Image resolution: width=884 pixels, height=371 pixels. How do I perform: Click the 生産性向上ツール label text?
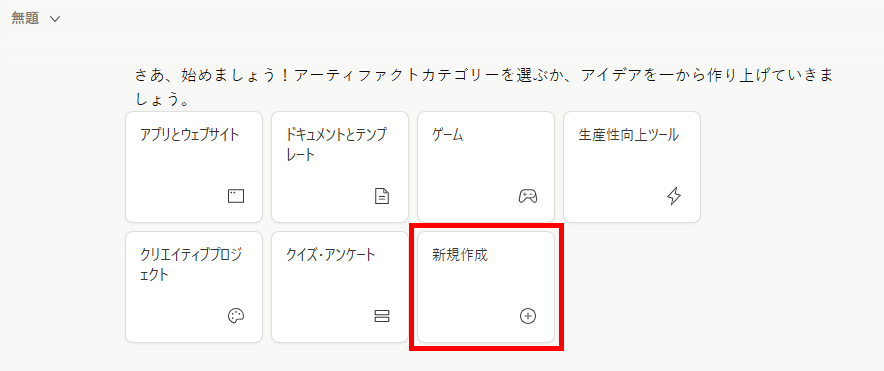click(x=628, y=135)
